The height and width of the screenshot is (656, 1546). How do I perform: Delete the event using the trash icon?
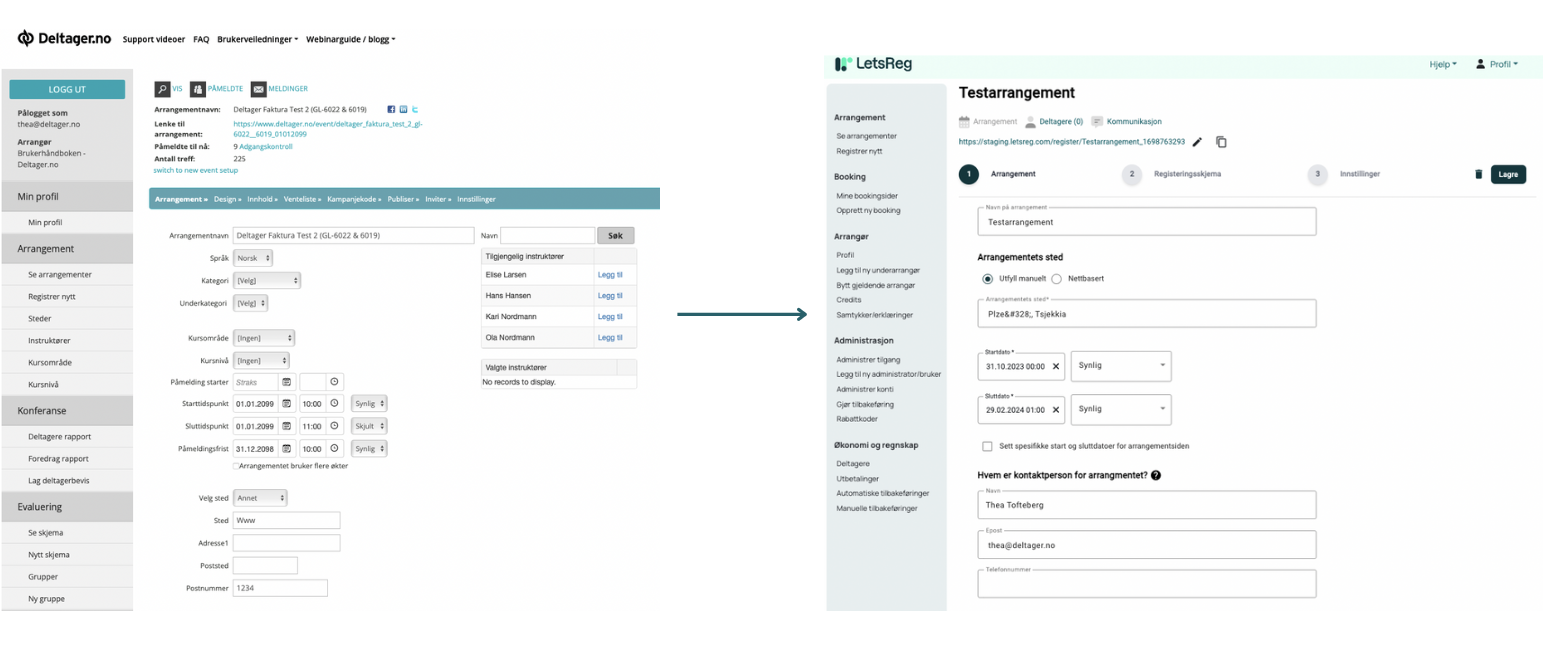1478,174
